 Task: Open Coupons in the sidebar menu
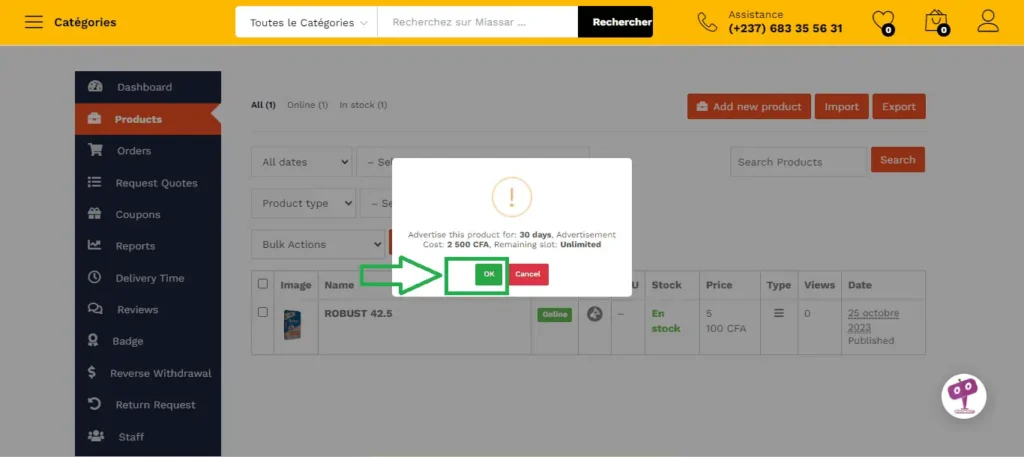click(x=137, y=214)
